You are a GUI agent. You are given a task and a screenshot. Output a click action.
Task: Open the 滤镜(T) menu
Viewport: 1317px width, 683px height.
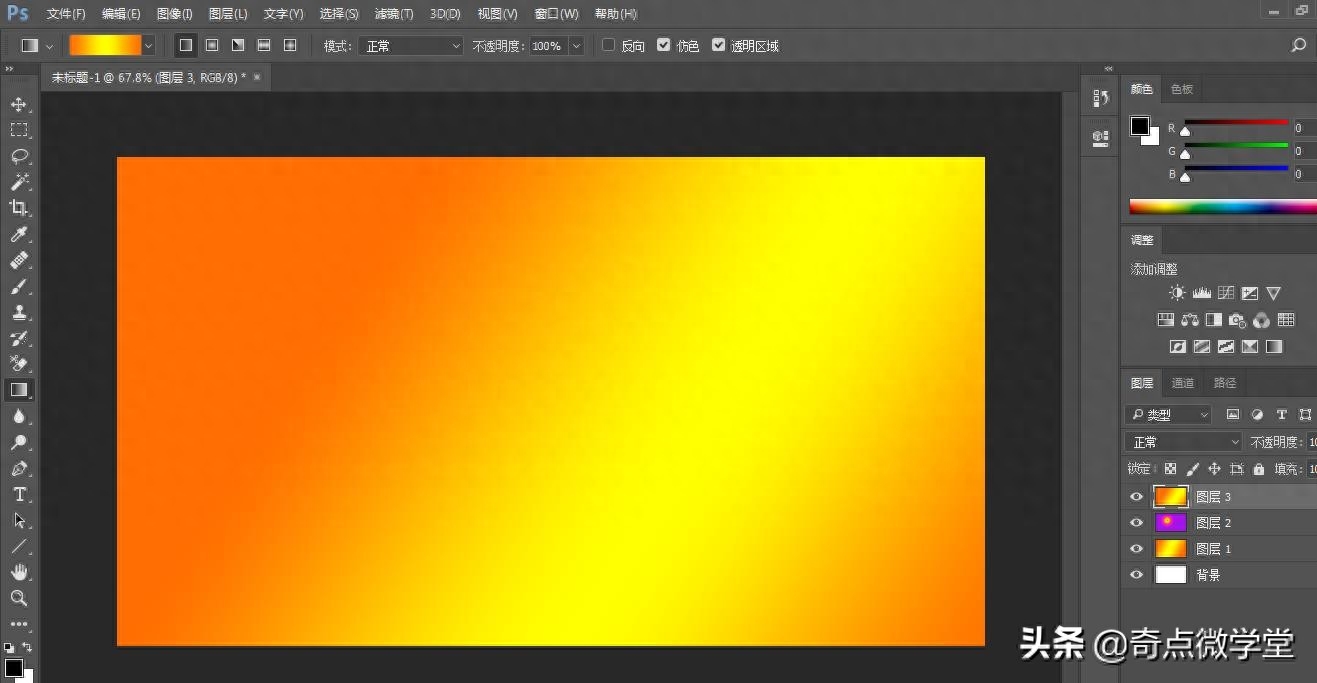pos(393,14)
